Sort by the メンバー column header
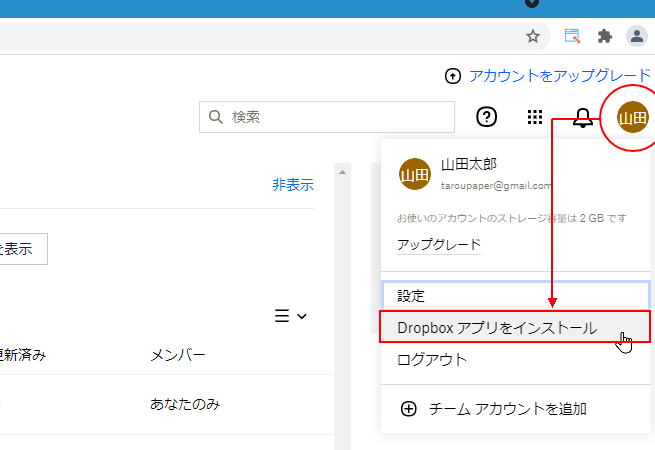This screenshot has height=450, width=655. [178, 355]
